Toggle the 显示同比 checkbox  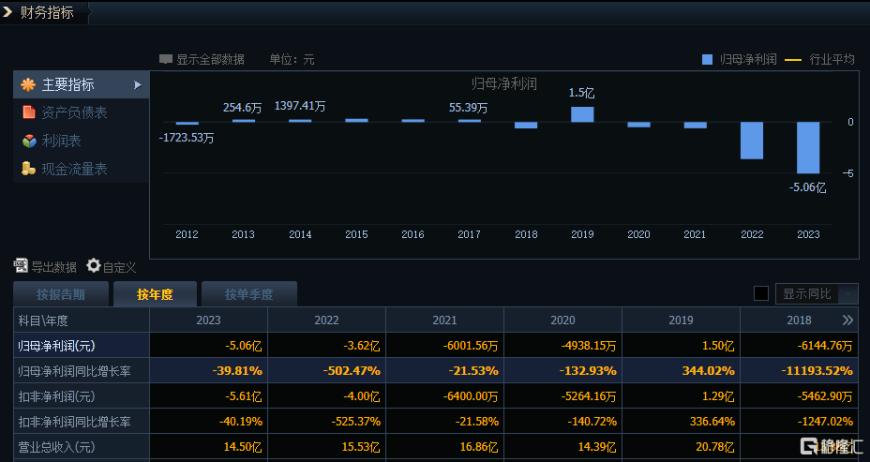(761, 294)
